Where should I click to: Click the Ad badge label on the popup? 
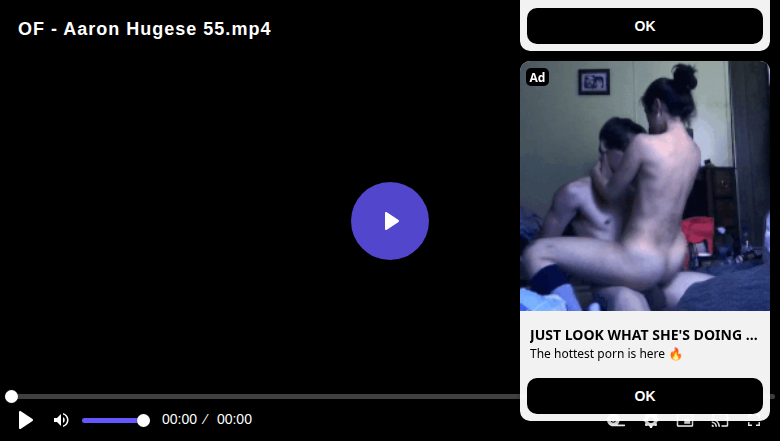537,77
